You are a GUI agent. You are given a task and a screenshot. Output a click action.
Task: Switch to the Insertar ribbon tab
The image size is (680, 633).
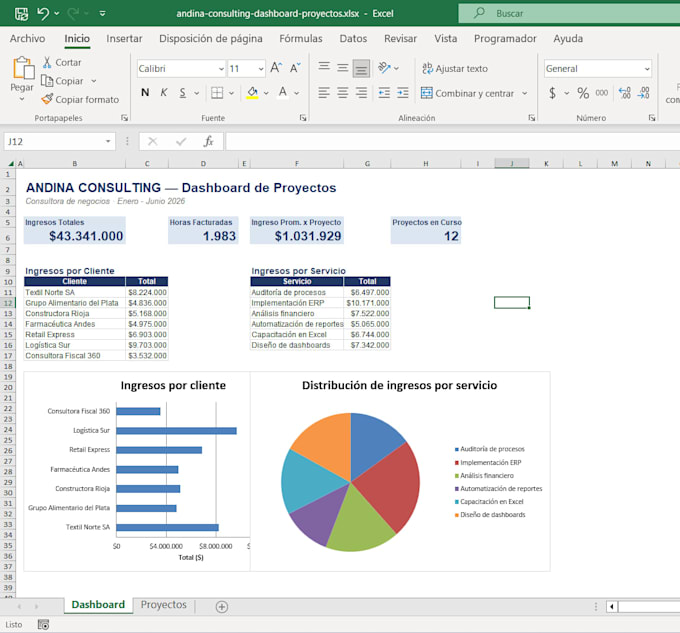tap(124, 39)
